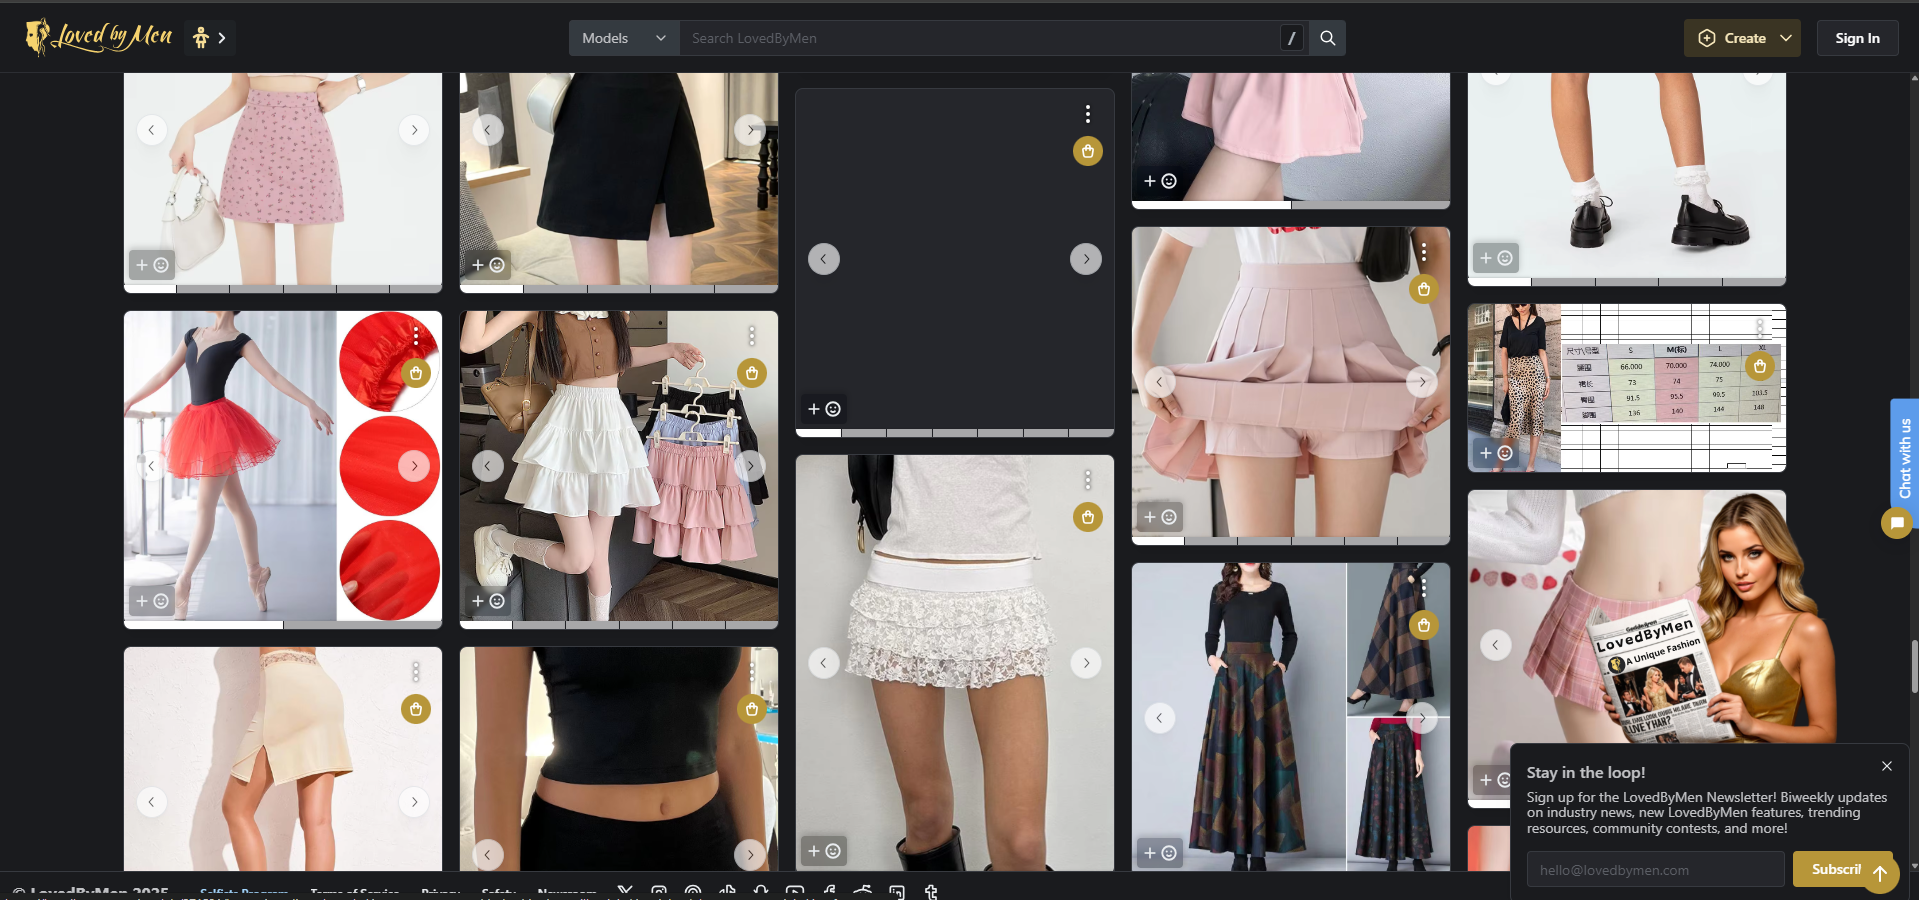Open three-dot menu on red tutu card
This screenshot has width=1919, height=900.
click(416, 336)
